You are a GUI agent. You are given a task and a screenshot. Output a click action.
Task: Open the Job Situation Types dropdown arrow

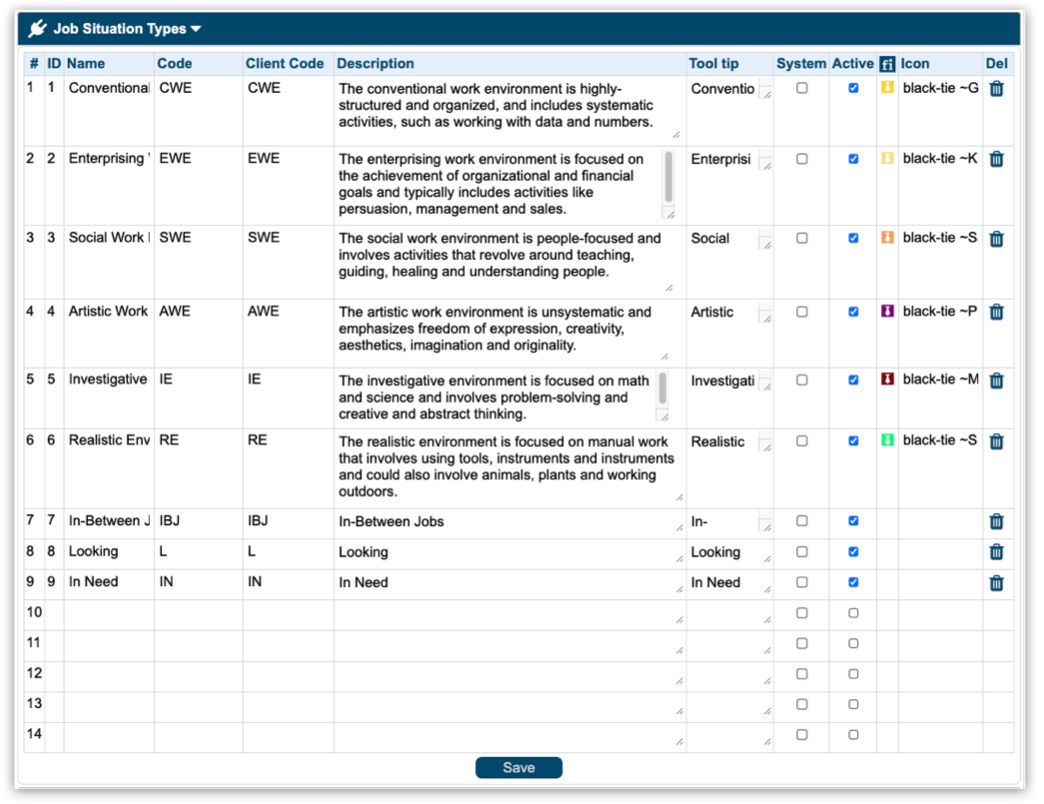pyautogui.click(x=196, y=29)
